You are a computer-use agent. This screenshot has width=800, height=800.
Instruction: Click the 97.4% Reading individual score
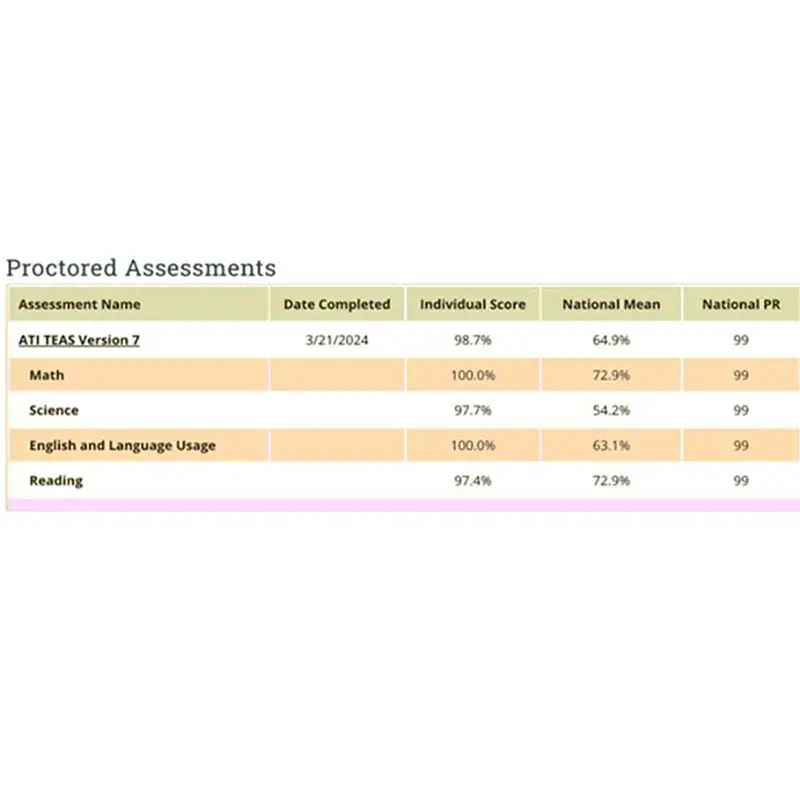[x=472, y=480]
